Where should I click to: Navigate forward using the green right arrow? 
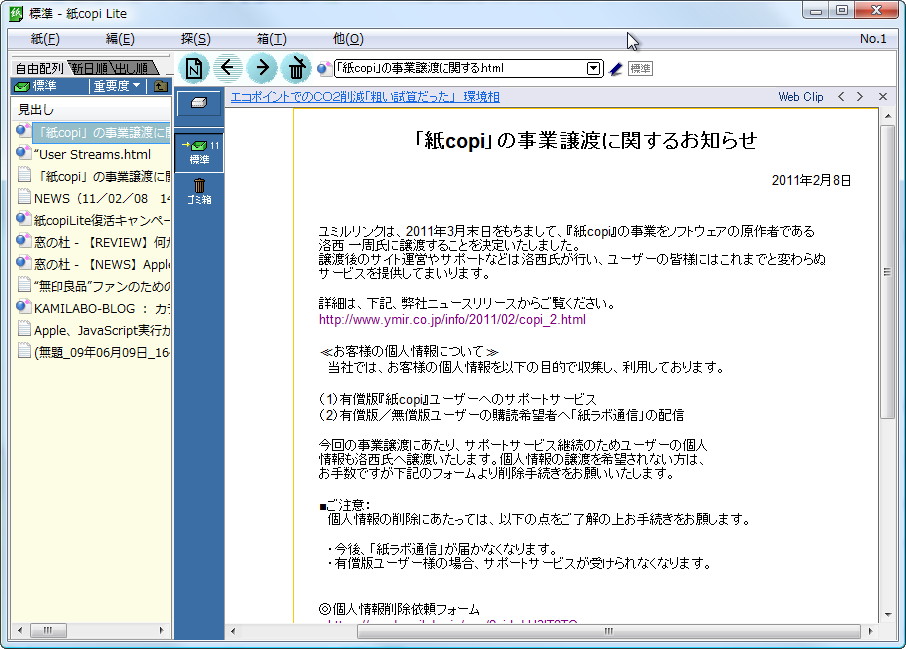tap(263, 68)
